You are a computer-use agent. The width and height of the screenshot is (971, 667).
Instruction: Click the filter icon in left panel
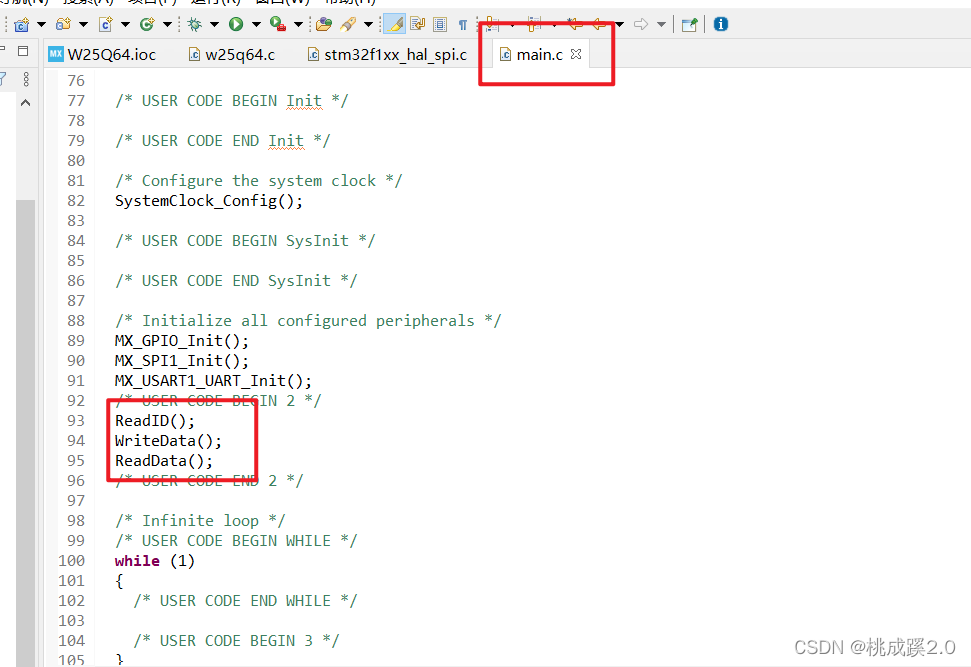3,79
